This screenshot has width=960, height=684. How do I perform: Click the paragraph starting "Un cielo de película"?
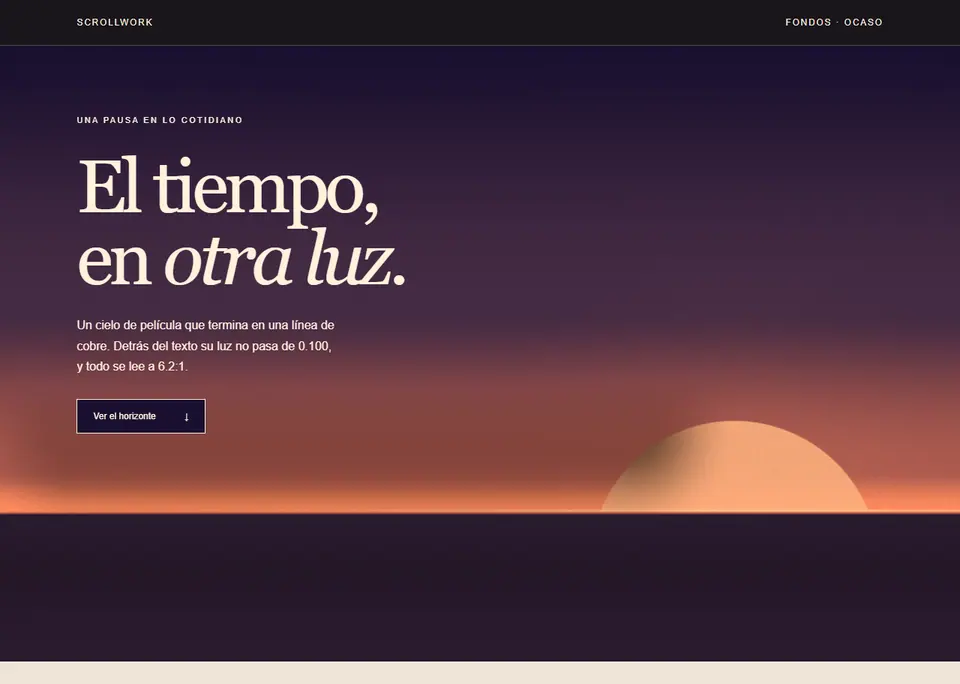click(x=205, y=346)
